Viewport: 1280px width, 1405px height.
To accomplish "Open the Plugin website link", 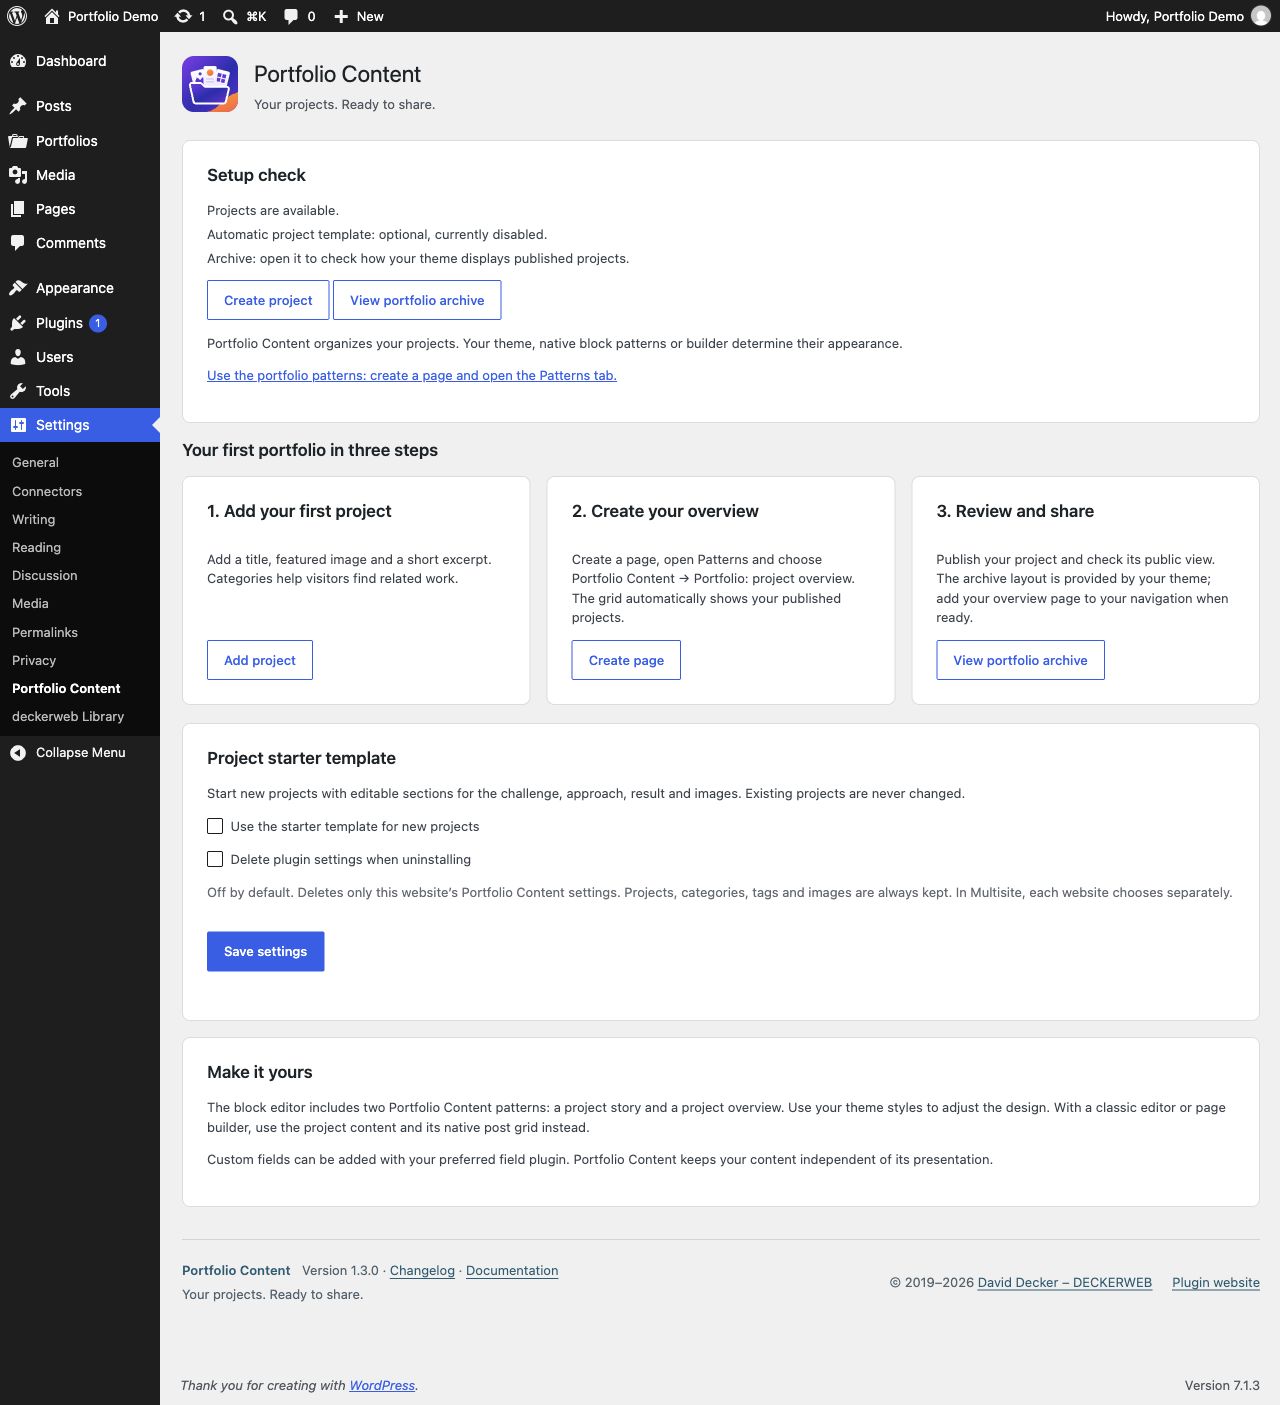I will pyautogui.click(x=1216, y=1282).
